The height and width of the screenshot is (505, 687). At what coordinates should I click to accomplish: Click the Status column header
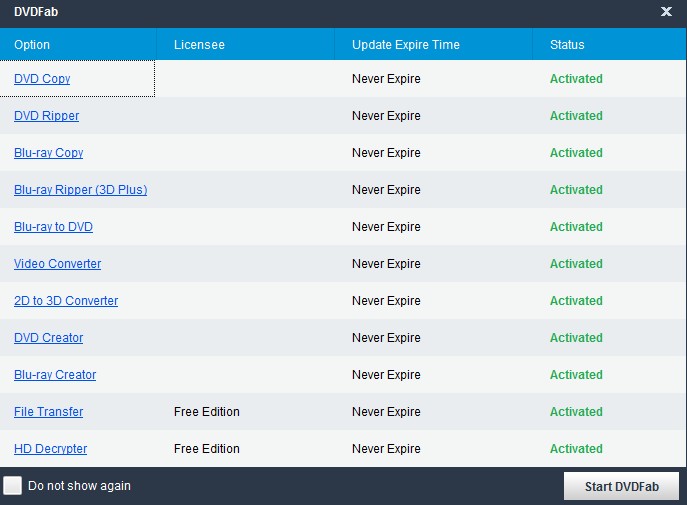(x=609, y=45)
